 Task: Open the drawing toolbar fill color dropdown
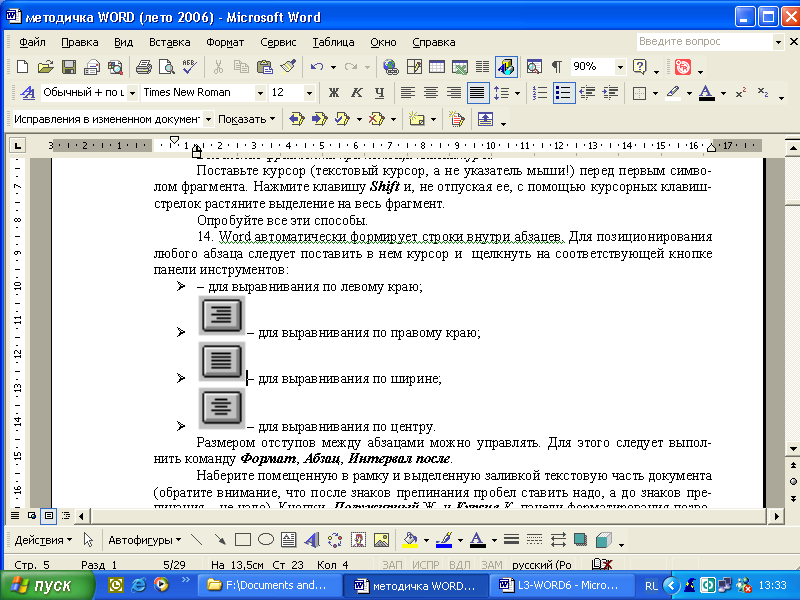(426, 540)
